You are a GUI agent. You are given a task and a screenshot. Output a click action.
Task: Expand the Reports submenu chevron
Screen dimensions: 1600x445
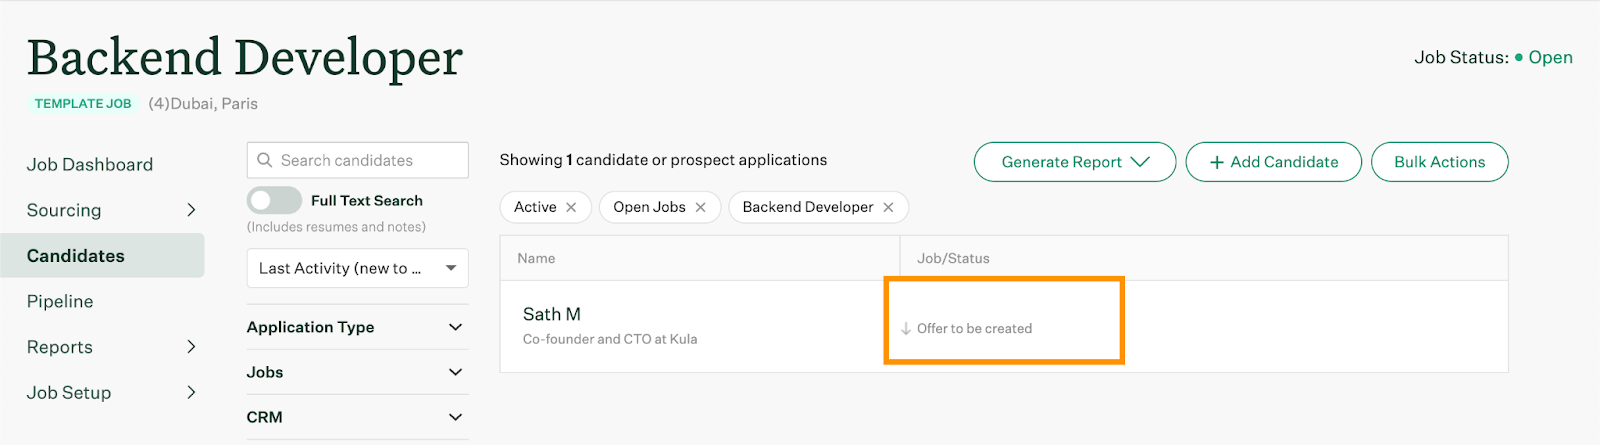pyautogui.click(x=191, y=347)
